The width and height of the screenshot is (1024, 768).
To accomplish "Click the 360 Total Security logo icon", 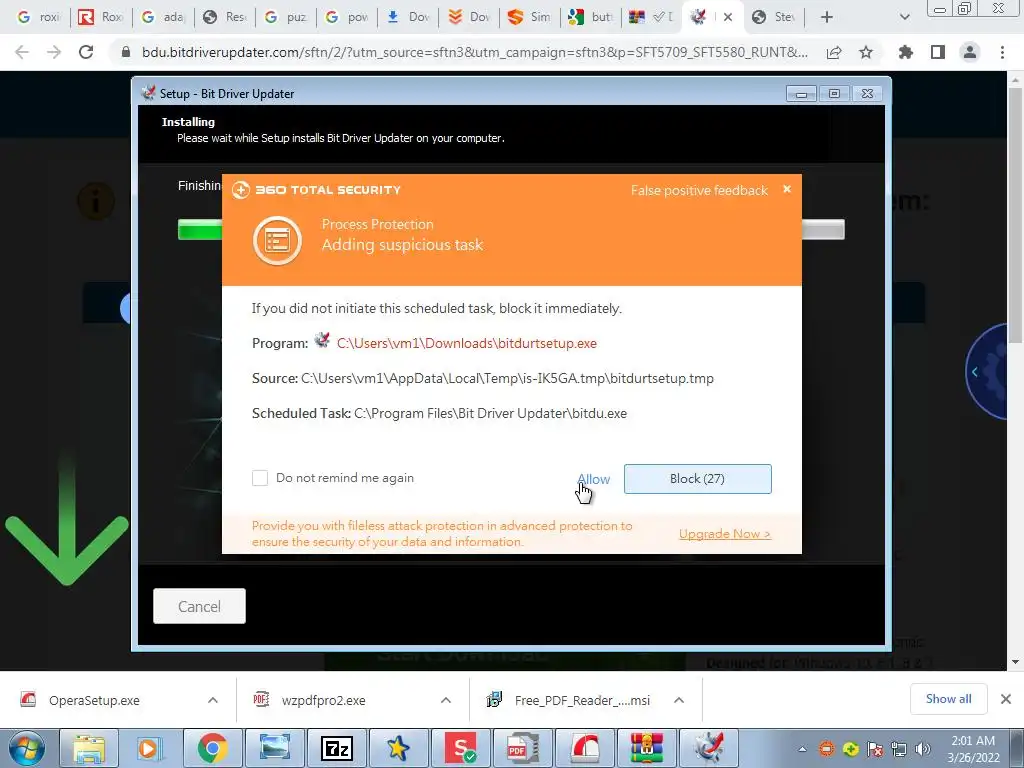I will pyautogui.click(x=241, y=190).
